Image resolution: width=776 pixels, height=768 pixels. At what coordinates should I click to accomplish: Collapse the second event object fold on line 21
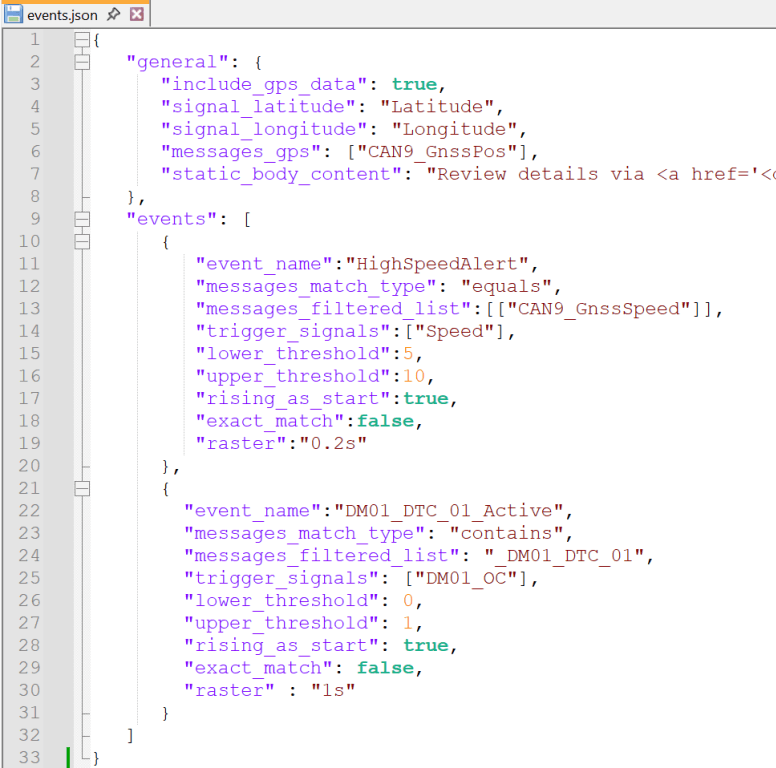(x=82, y=488)
